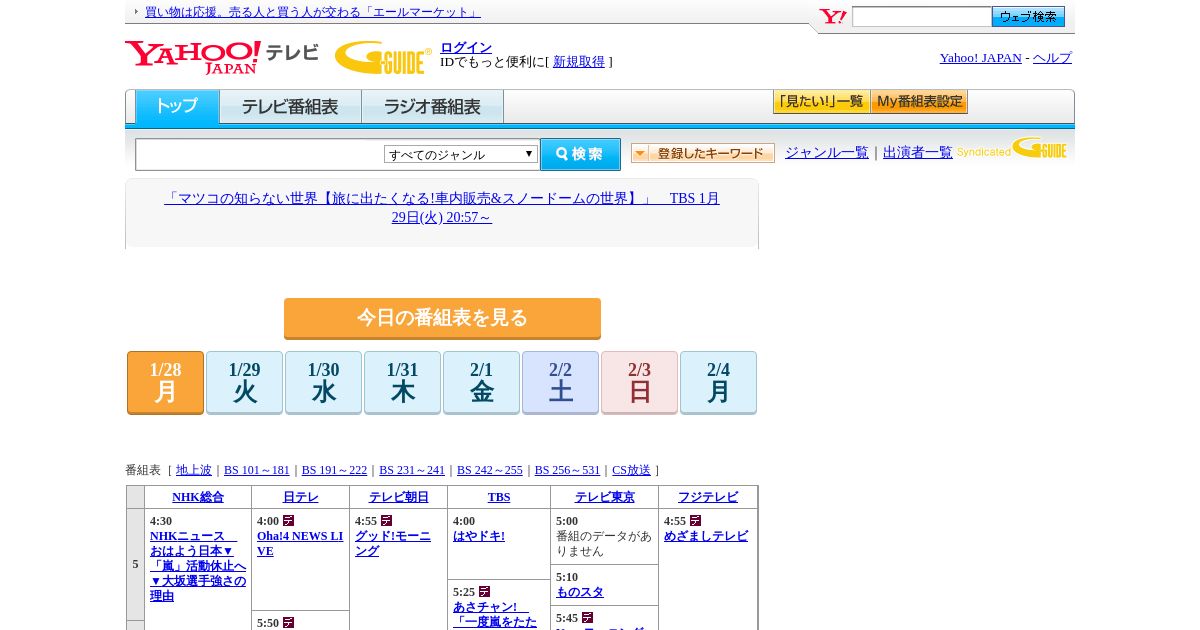Open the ヘルプ link
Screen dimensions: 1200x630
pyautogui.click(x=1052, y=57)
